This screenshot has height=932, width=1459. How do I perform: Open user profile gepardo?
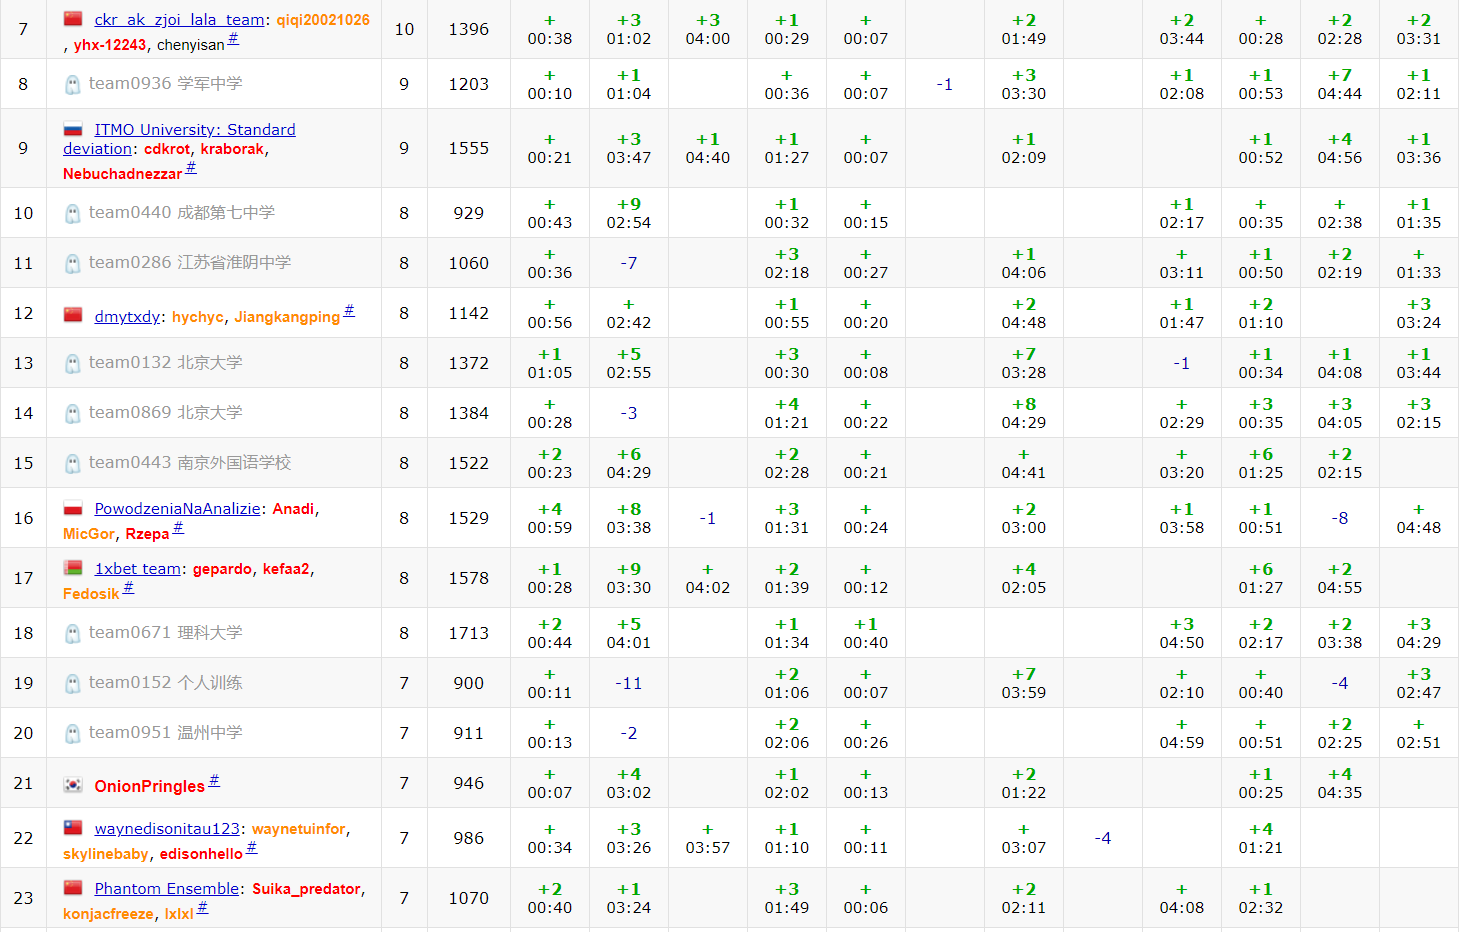[222, 569]
